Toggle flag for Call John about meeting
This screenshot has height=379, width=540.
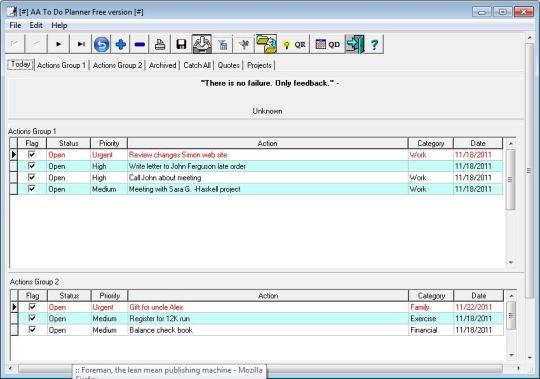click(x=32, y=177)
